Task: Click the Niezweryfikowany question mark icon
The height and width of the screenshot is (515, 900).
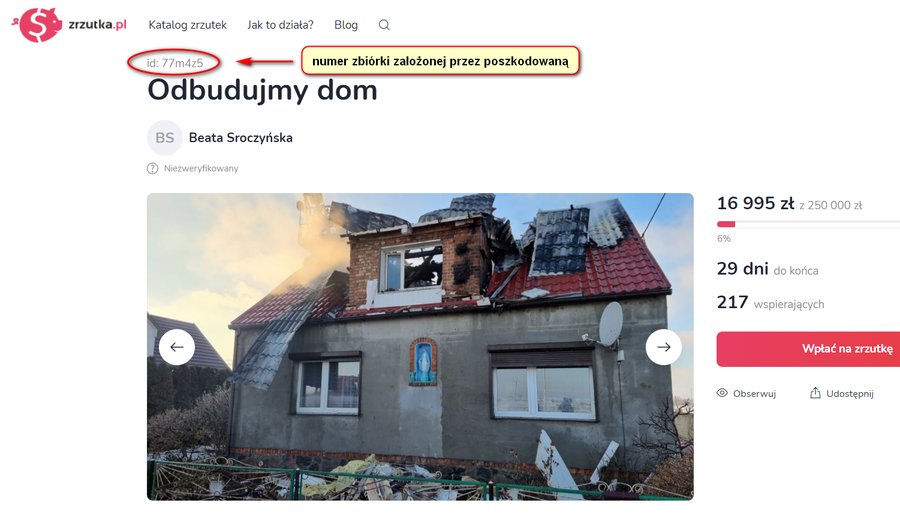Action: pos(152,168)
